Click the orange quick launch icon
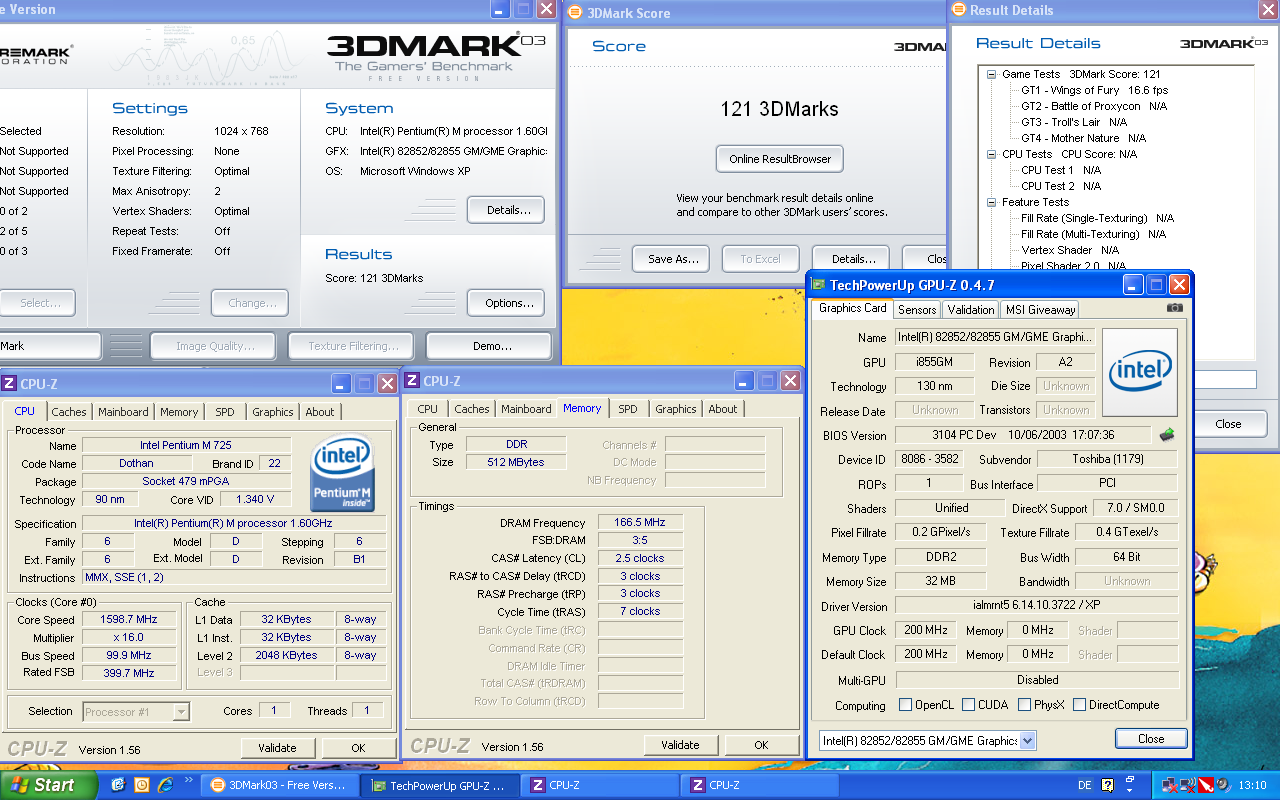Viewport: 1280px width, 800px height. tap(141, 785)
